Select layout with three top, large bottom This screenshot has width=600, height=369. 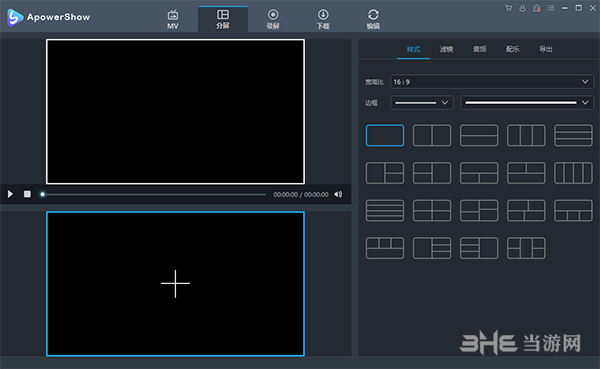(x=385, y=248)
